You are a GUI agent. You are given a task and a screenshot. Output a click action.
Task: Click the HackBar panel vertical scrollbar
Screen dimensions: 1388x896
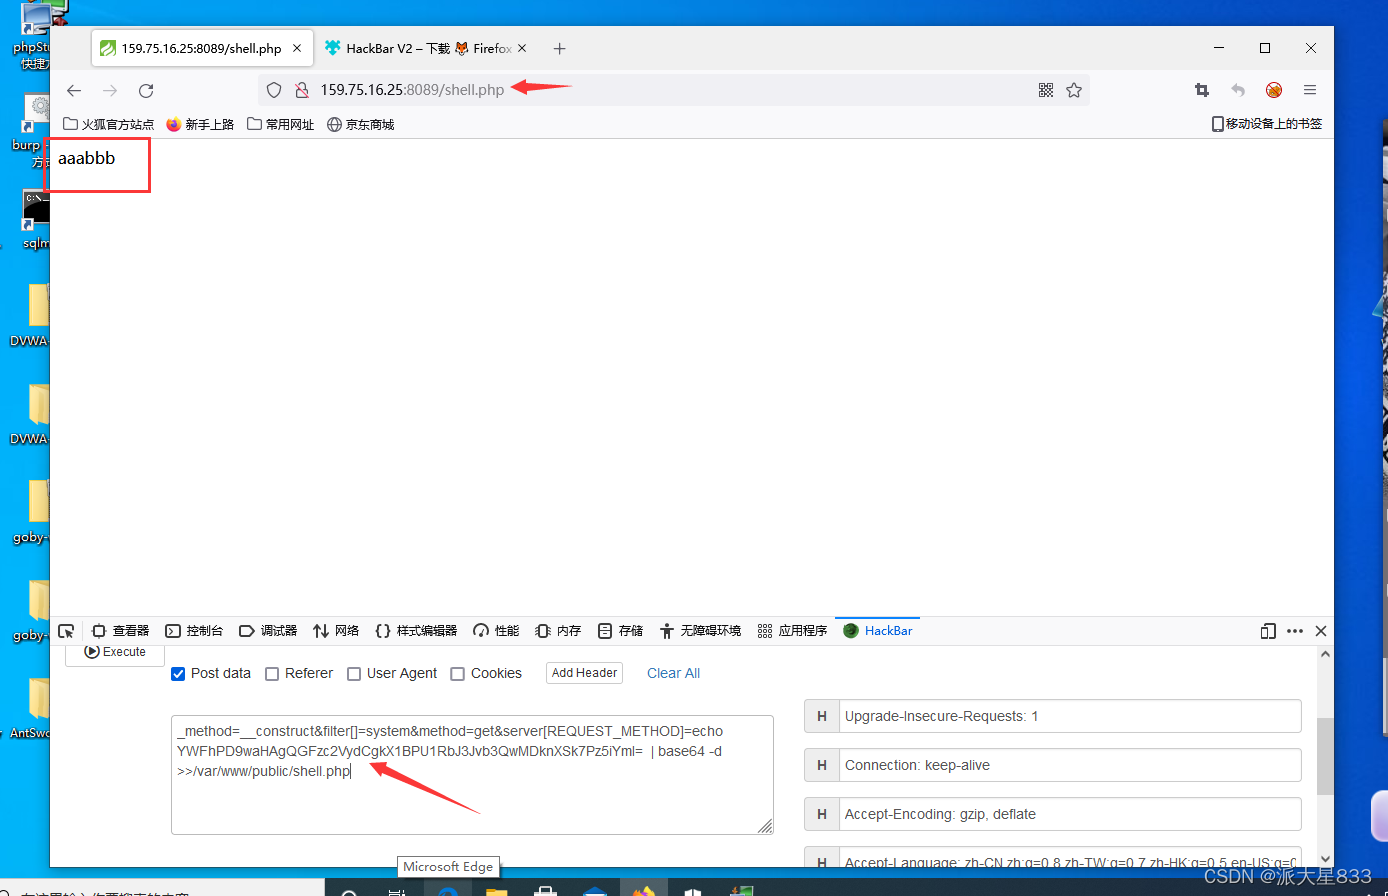1325,756
